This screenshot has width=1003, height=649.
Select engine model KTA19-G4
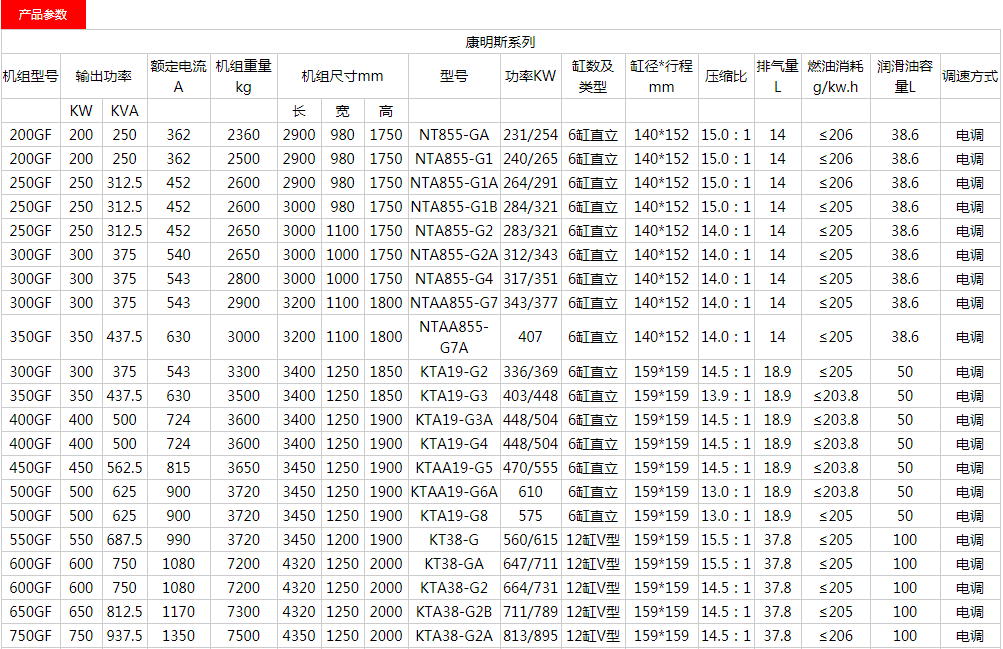coord(454,444)
